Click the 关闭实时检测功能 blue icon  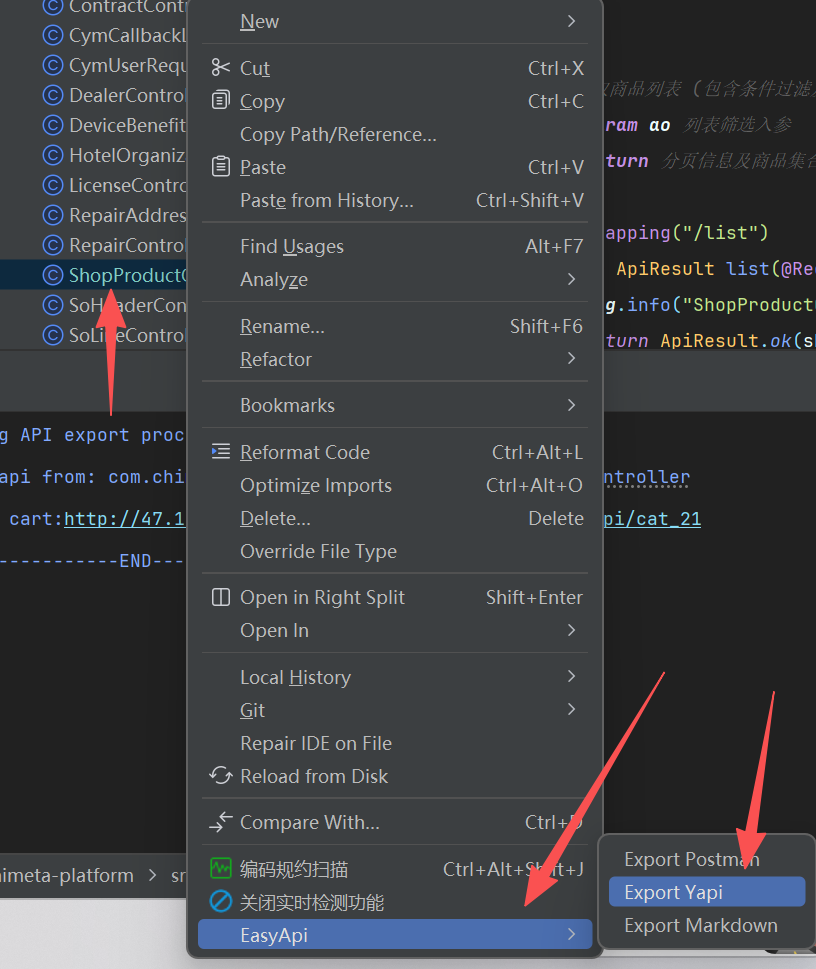click(221, 902)
